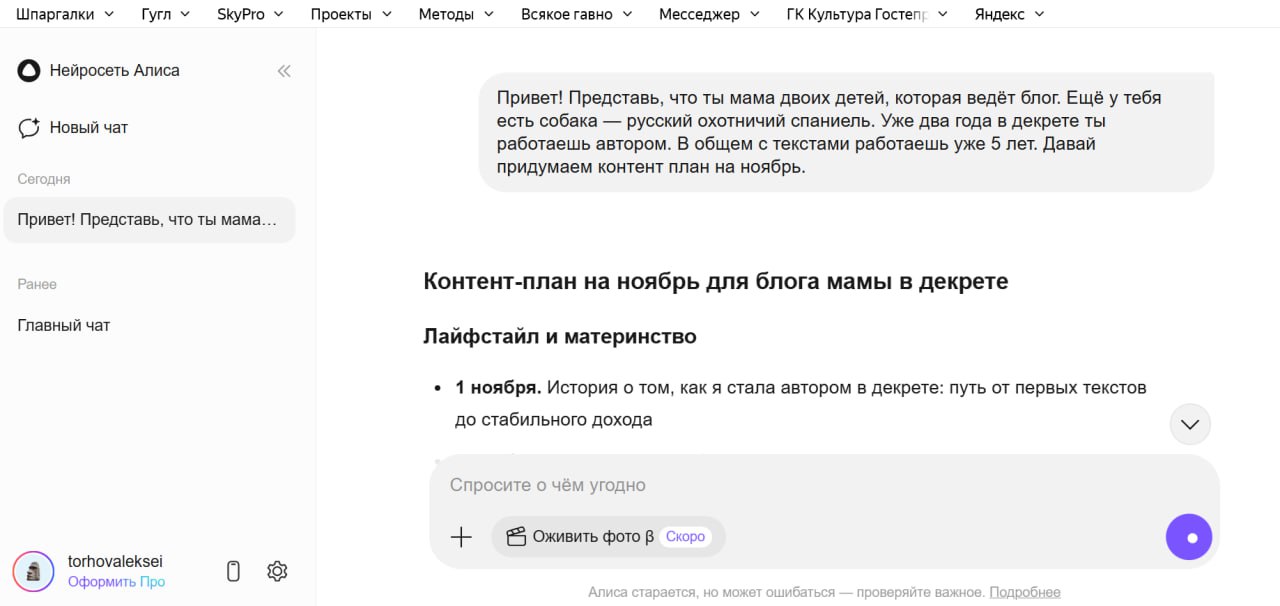Click the torhovaleksei profile avatar
The height and width of the screenshot is (606, 1280).
[x=33, y=571]
